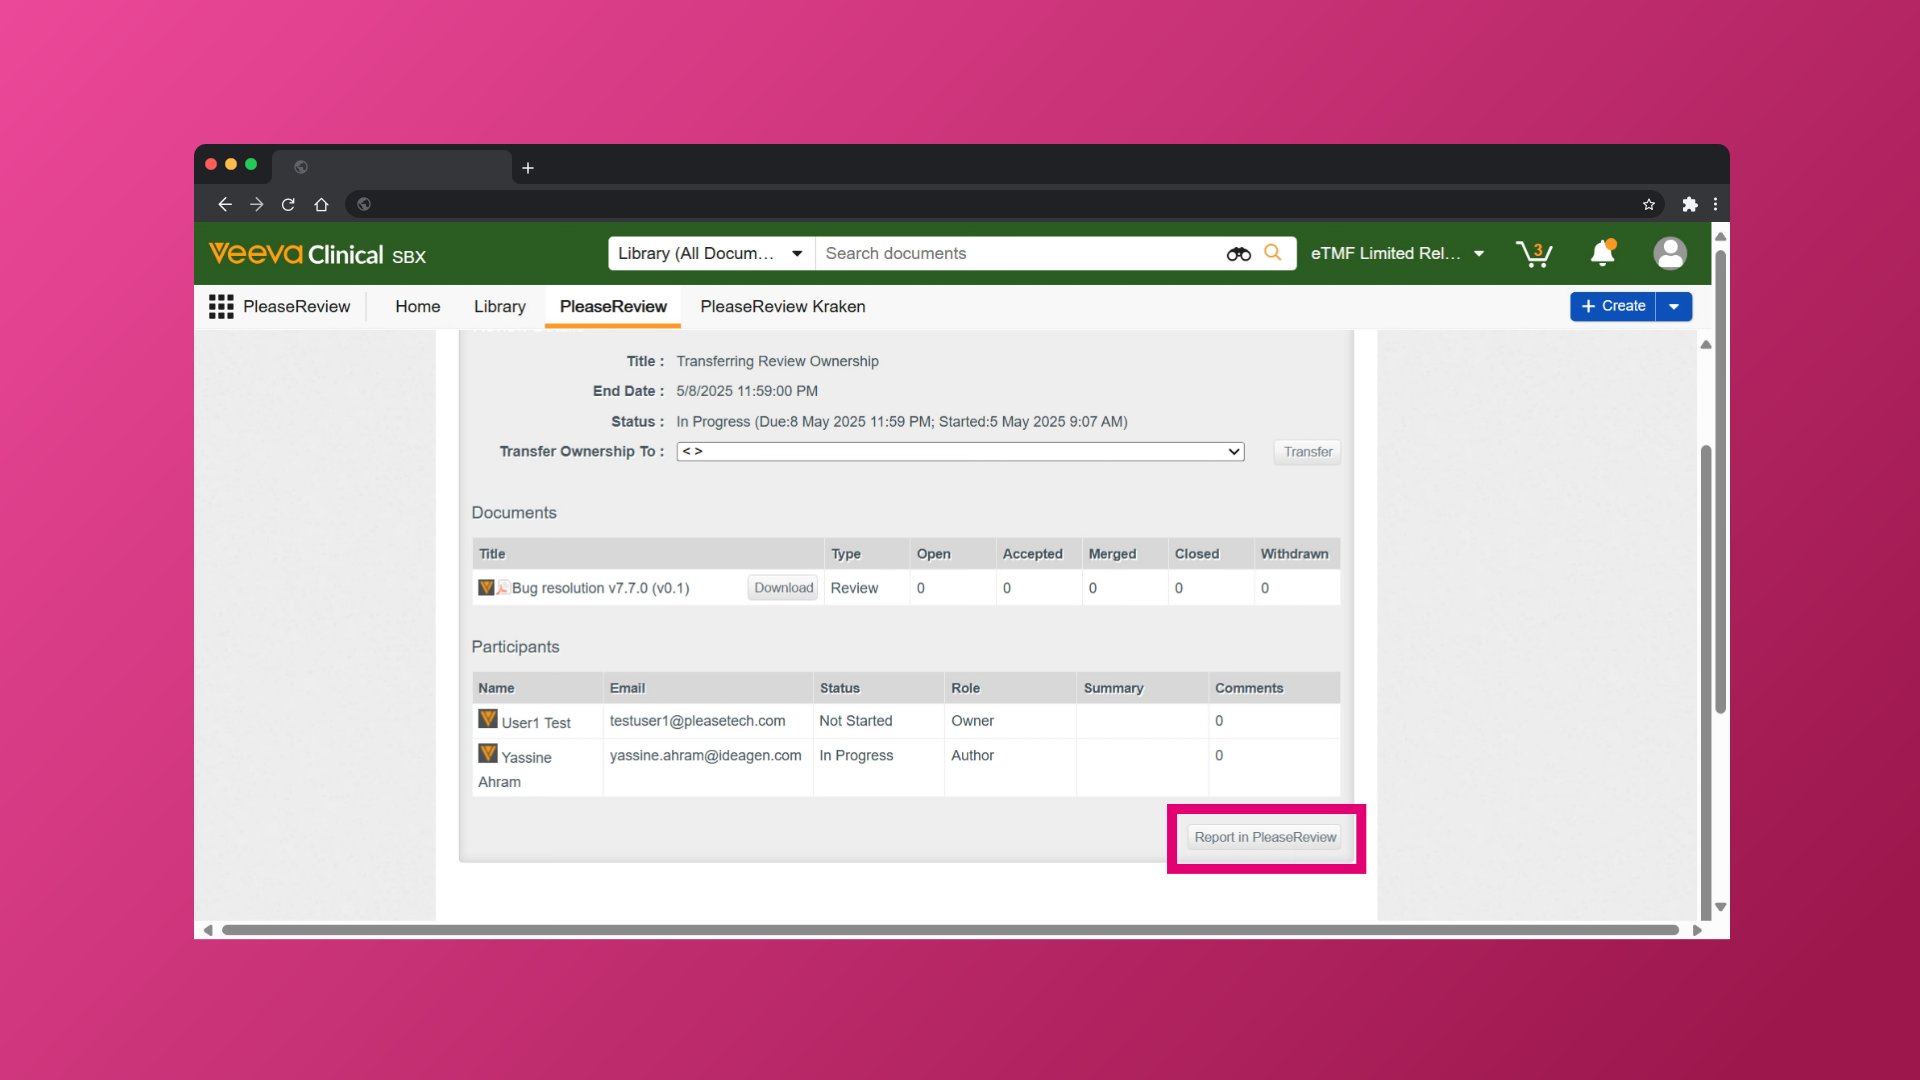Bookmark page with the star icon
This screenshot has height=1080, width=1920.
pyautogui.click(x=1649, y=204)
